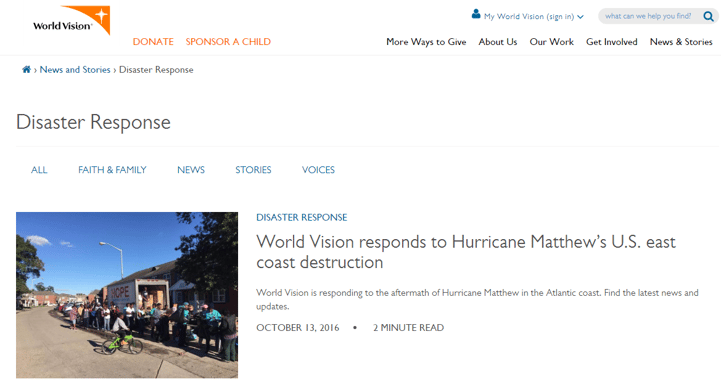This screenshot has height=387, width=721.
Task: Click the search magnifier icon
Action: (708, 17)
